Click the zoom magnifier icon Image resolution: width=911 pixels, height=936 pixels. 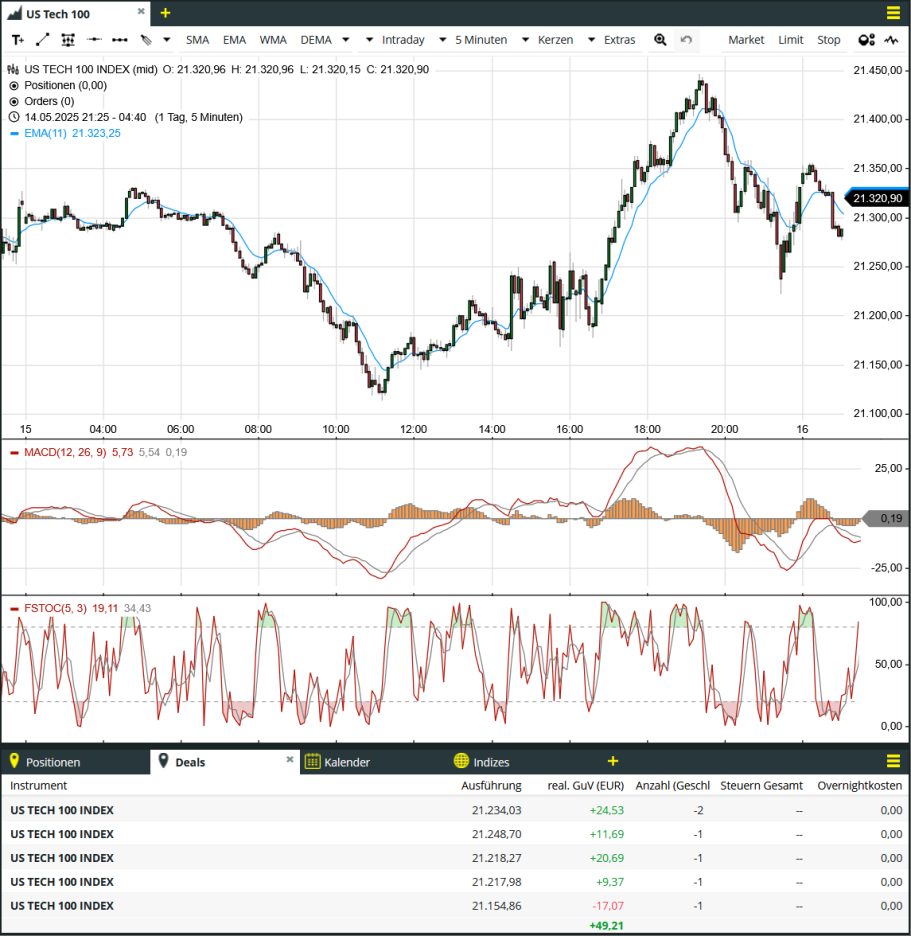click(660, 40)
